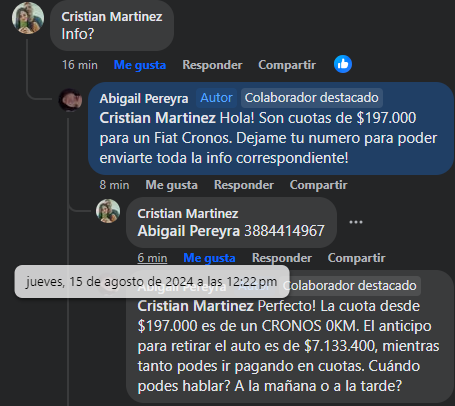This screenshot has height=406, width=455.
Task: Click Compartir under Abigail's cuotas reply
Action: [318, 185]
